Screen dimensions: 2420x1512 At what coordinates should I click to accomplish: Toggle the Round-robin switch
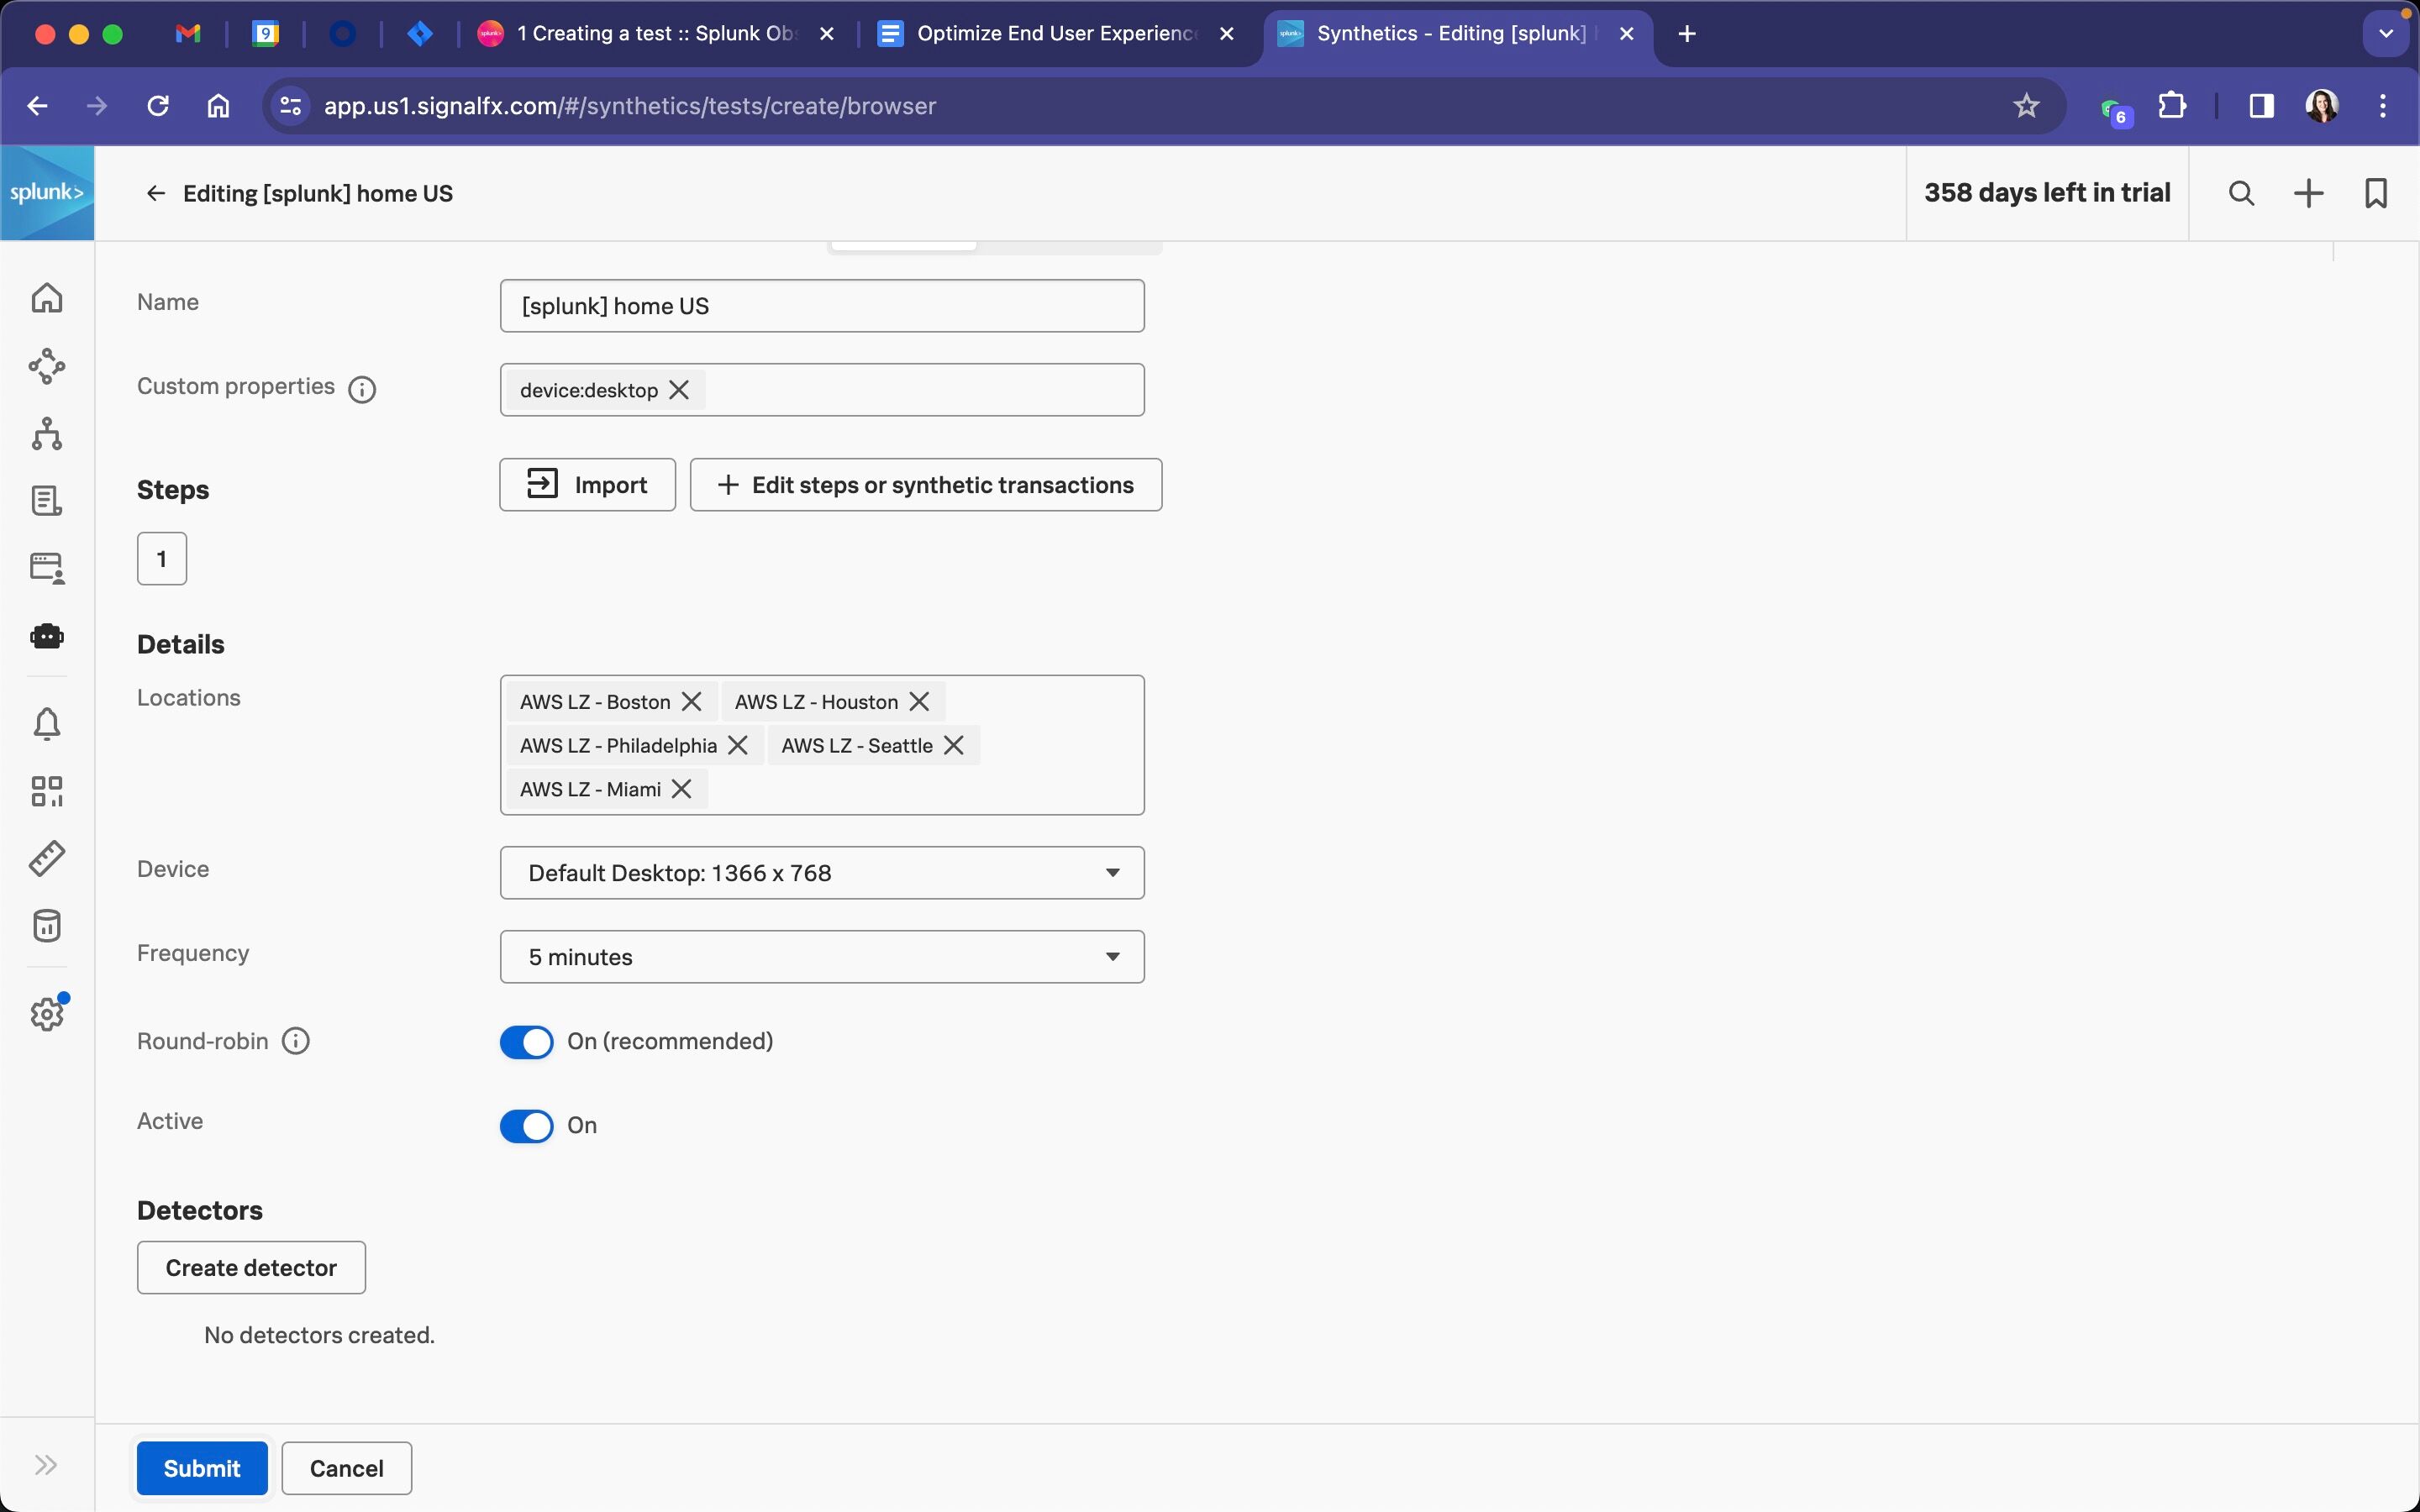click(x=526, y=1042)
